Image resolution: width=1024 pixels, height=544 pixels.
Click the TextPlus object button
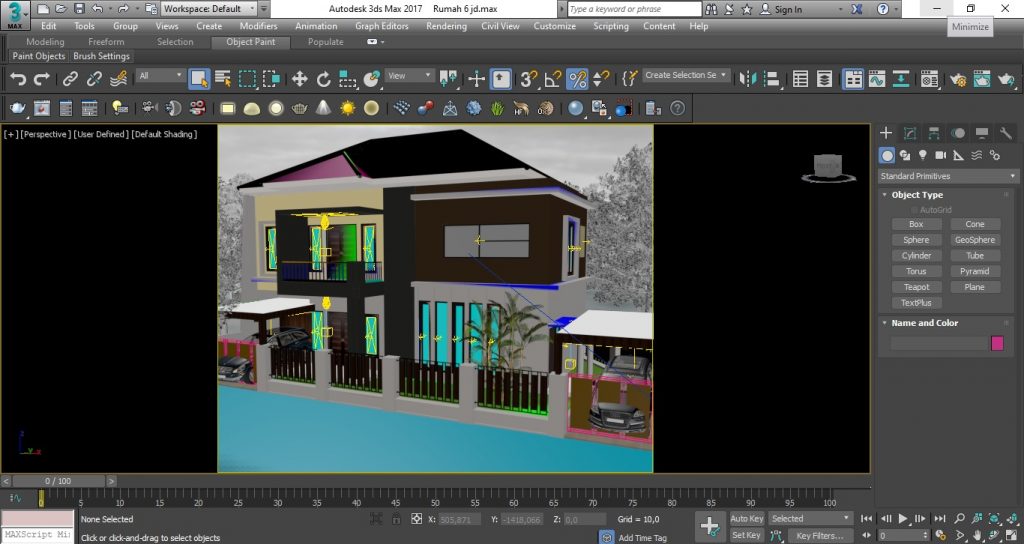(916, 302)
